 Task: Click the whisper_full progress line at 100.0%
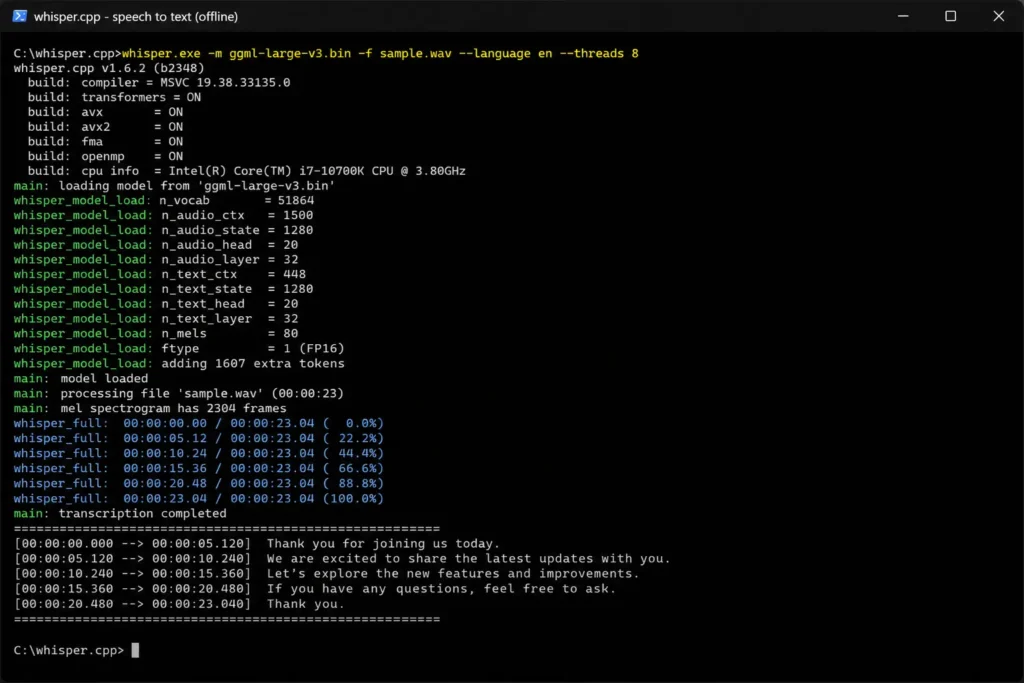coord(199,499)
